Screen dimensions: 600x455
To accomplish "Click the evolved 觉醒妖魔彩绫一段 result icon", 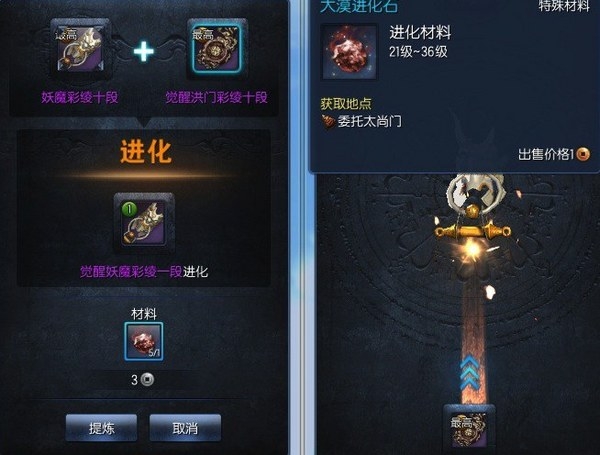I will [x=144, y=223].
